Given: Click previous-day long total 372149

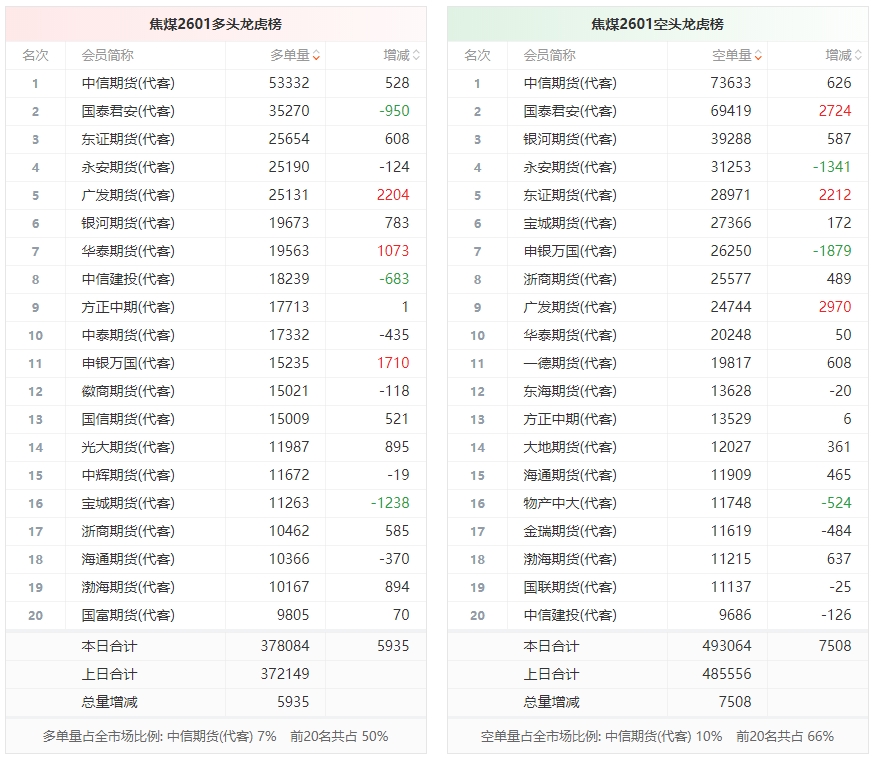Looking at the screenshot, I should click(x=285, y=674).
